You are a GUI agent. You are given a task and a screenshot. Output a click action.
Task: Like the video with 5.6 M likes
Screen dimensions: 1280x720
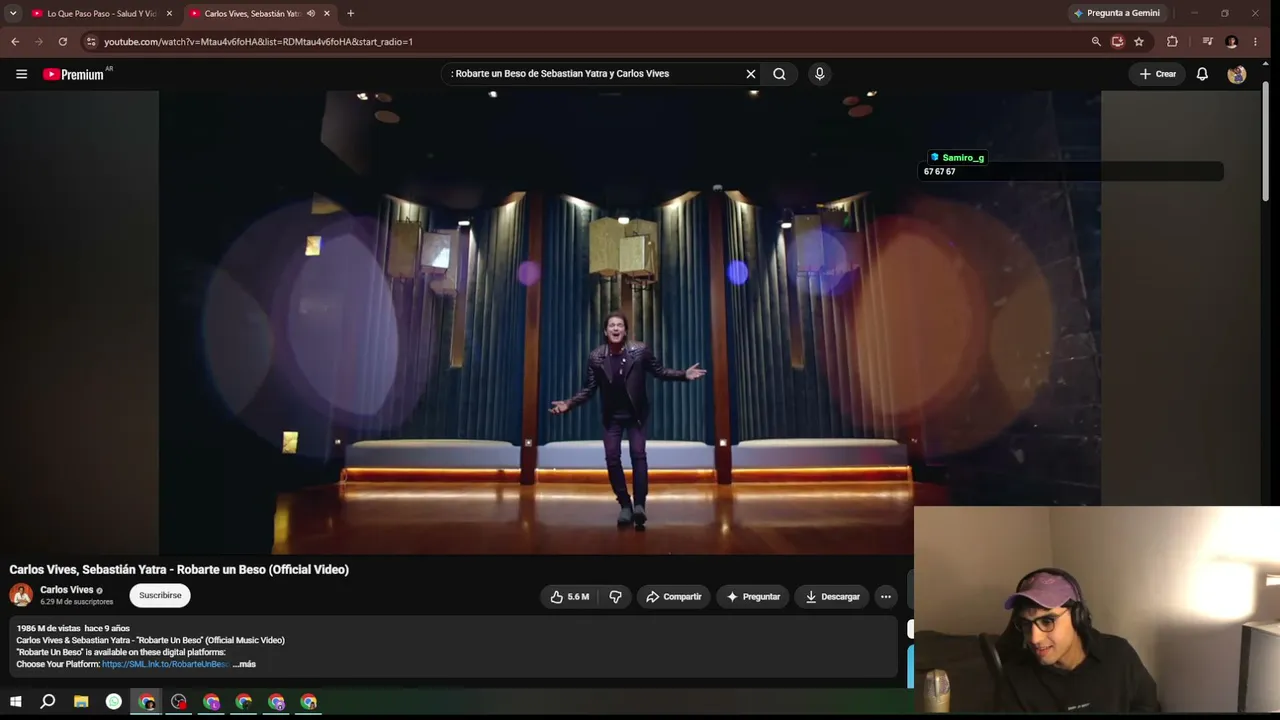tap(569, 597)
